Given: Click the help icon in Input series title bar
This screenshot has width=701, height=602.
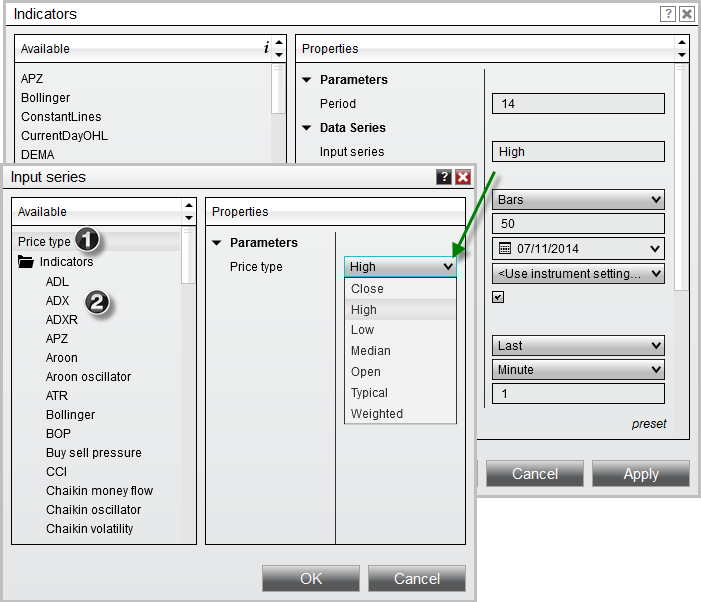Looking at the screenshot, I should (444, 177).
